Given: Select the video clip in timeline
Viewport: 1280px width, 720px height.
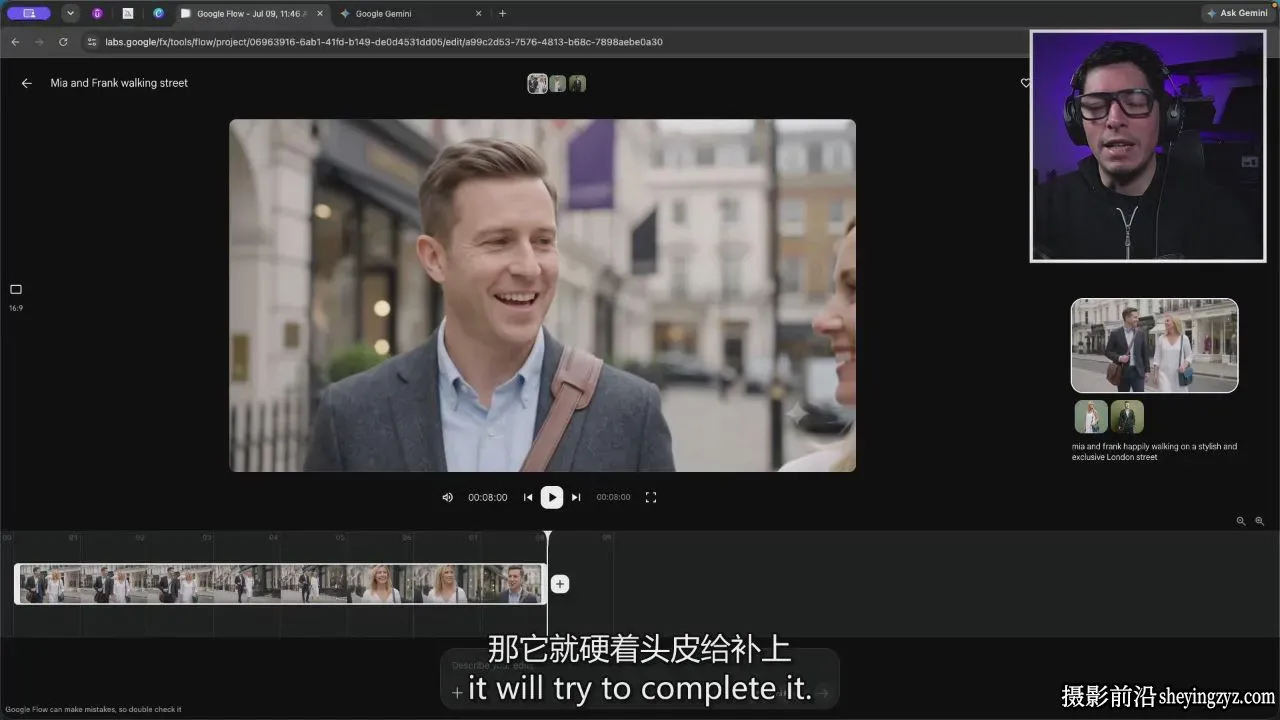Looking at the screenshot, I should (x=280, y=584).
